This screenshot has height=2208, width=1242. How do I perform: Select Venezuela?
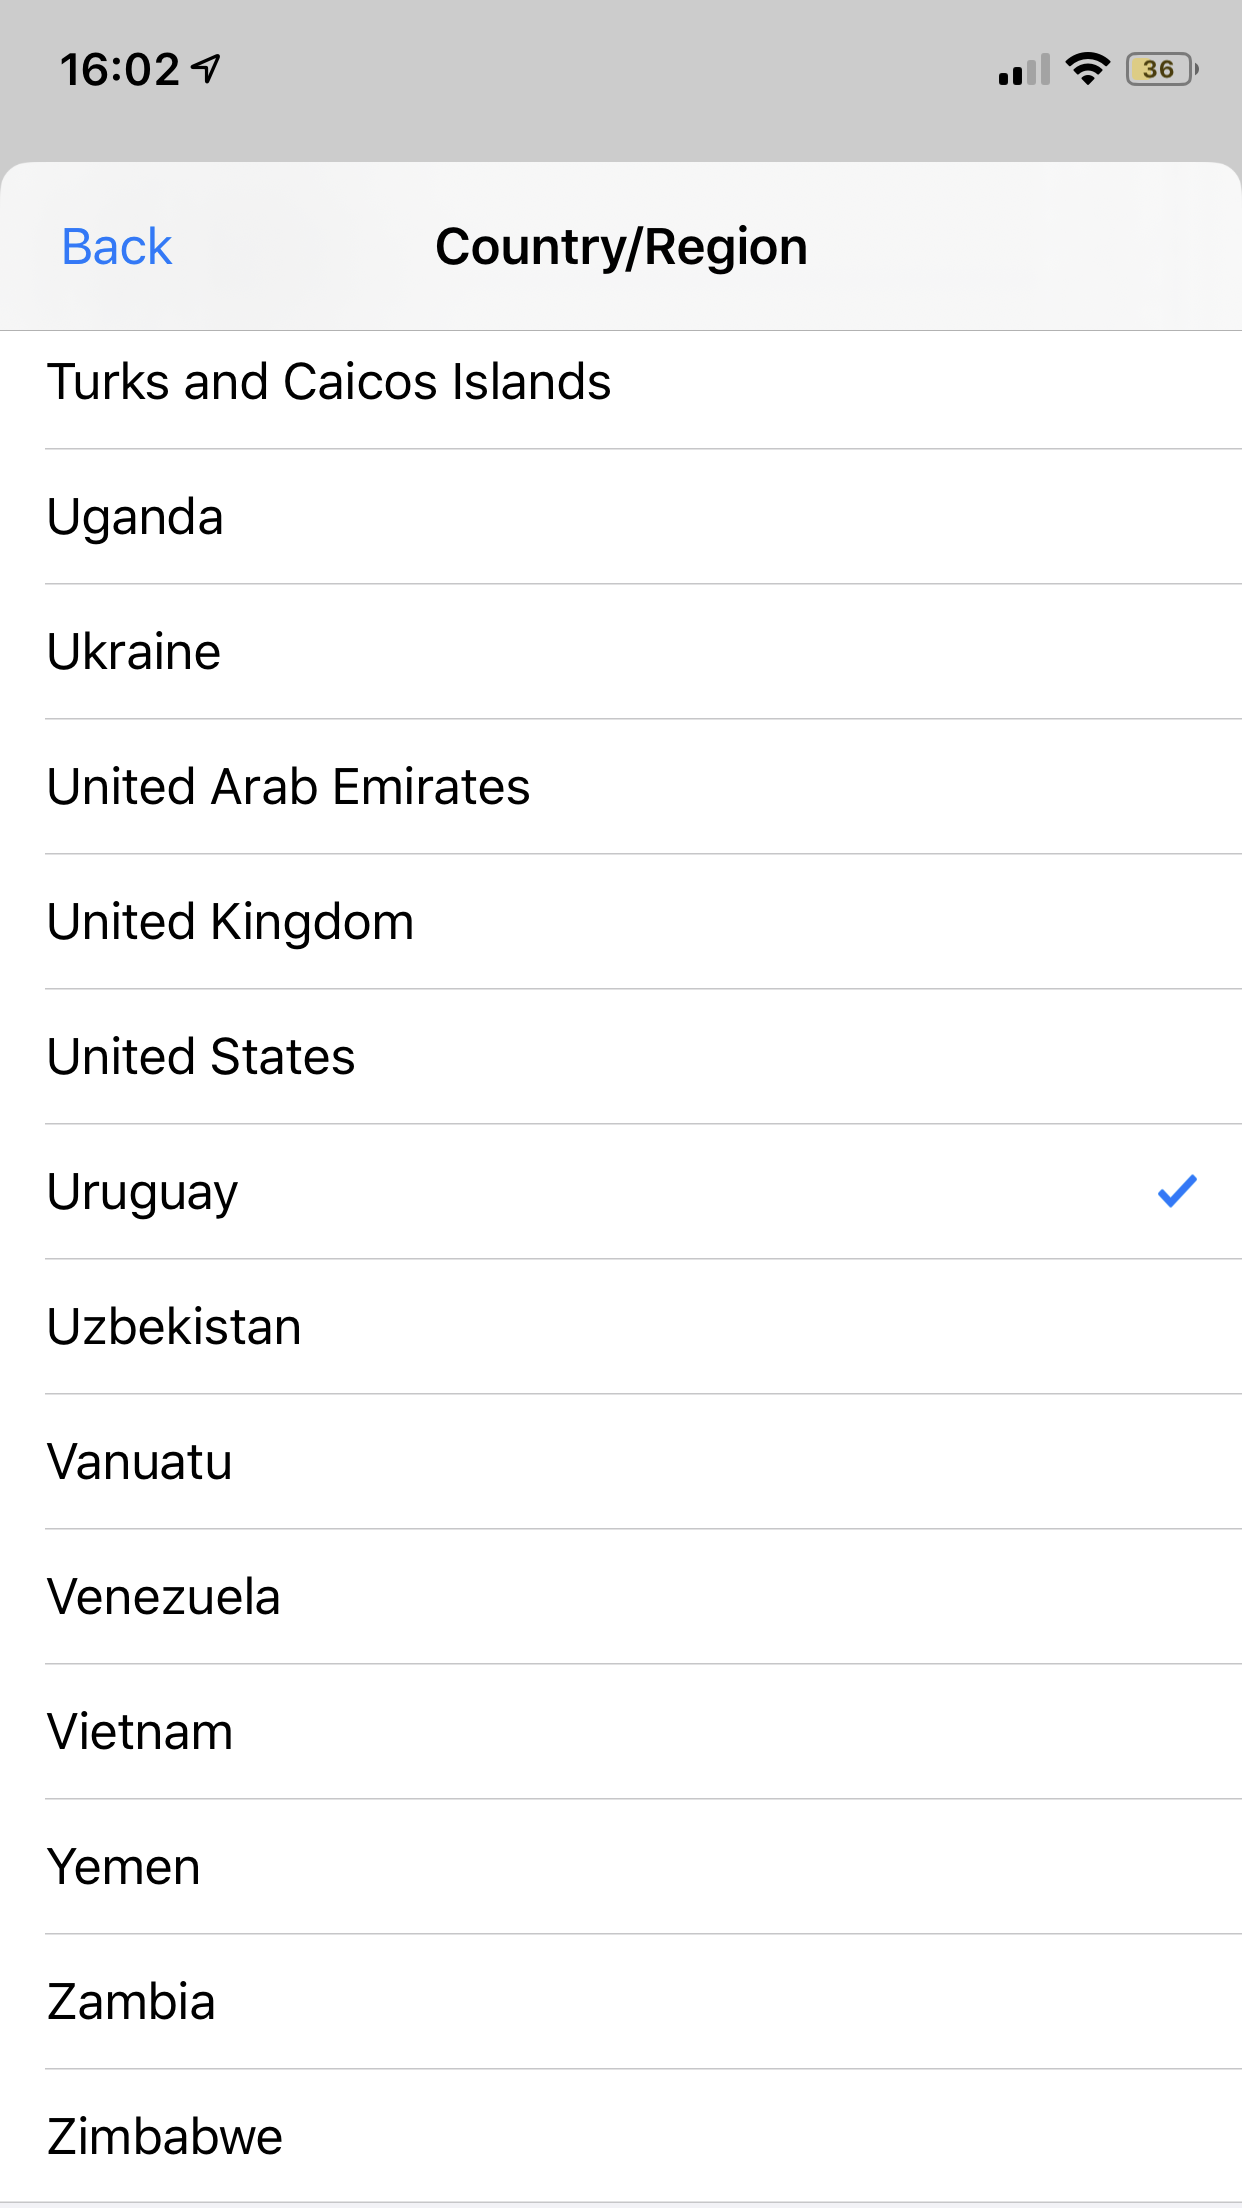(x=164, y=1597)
